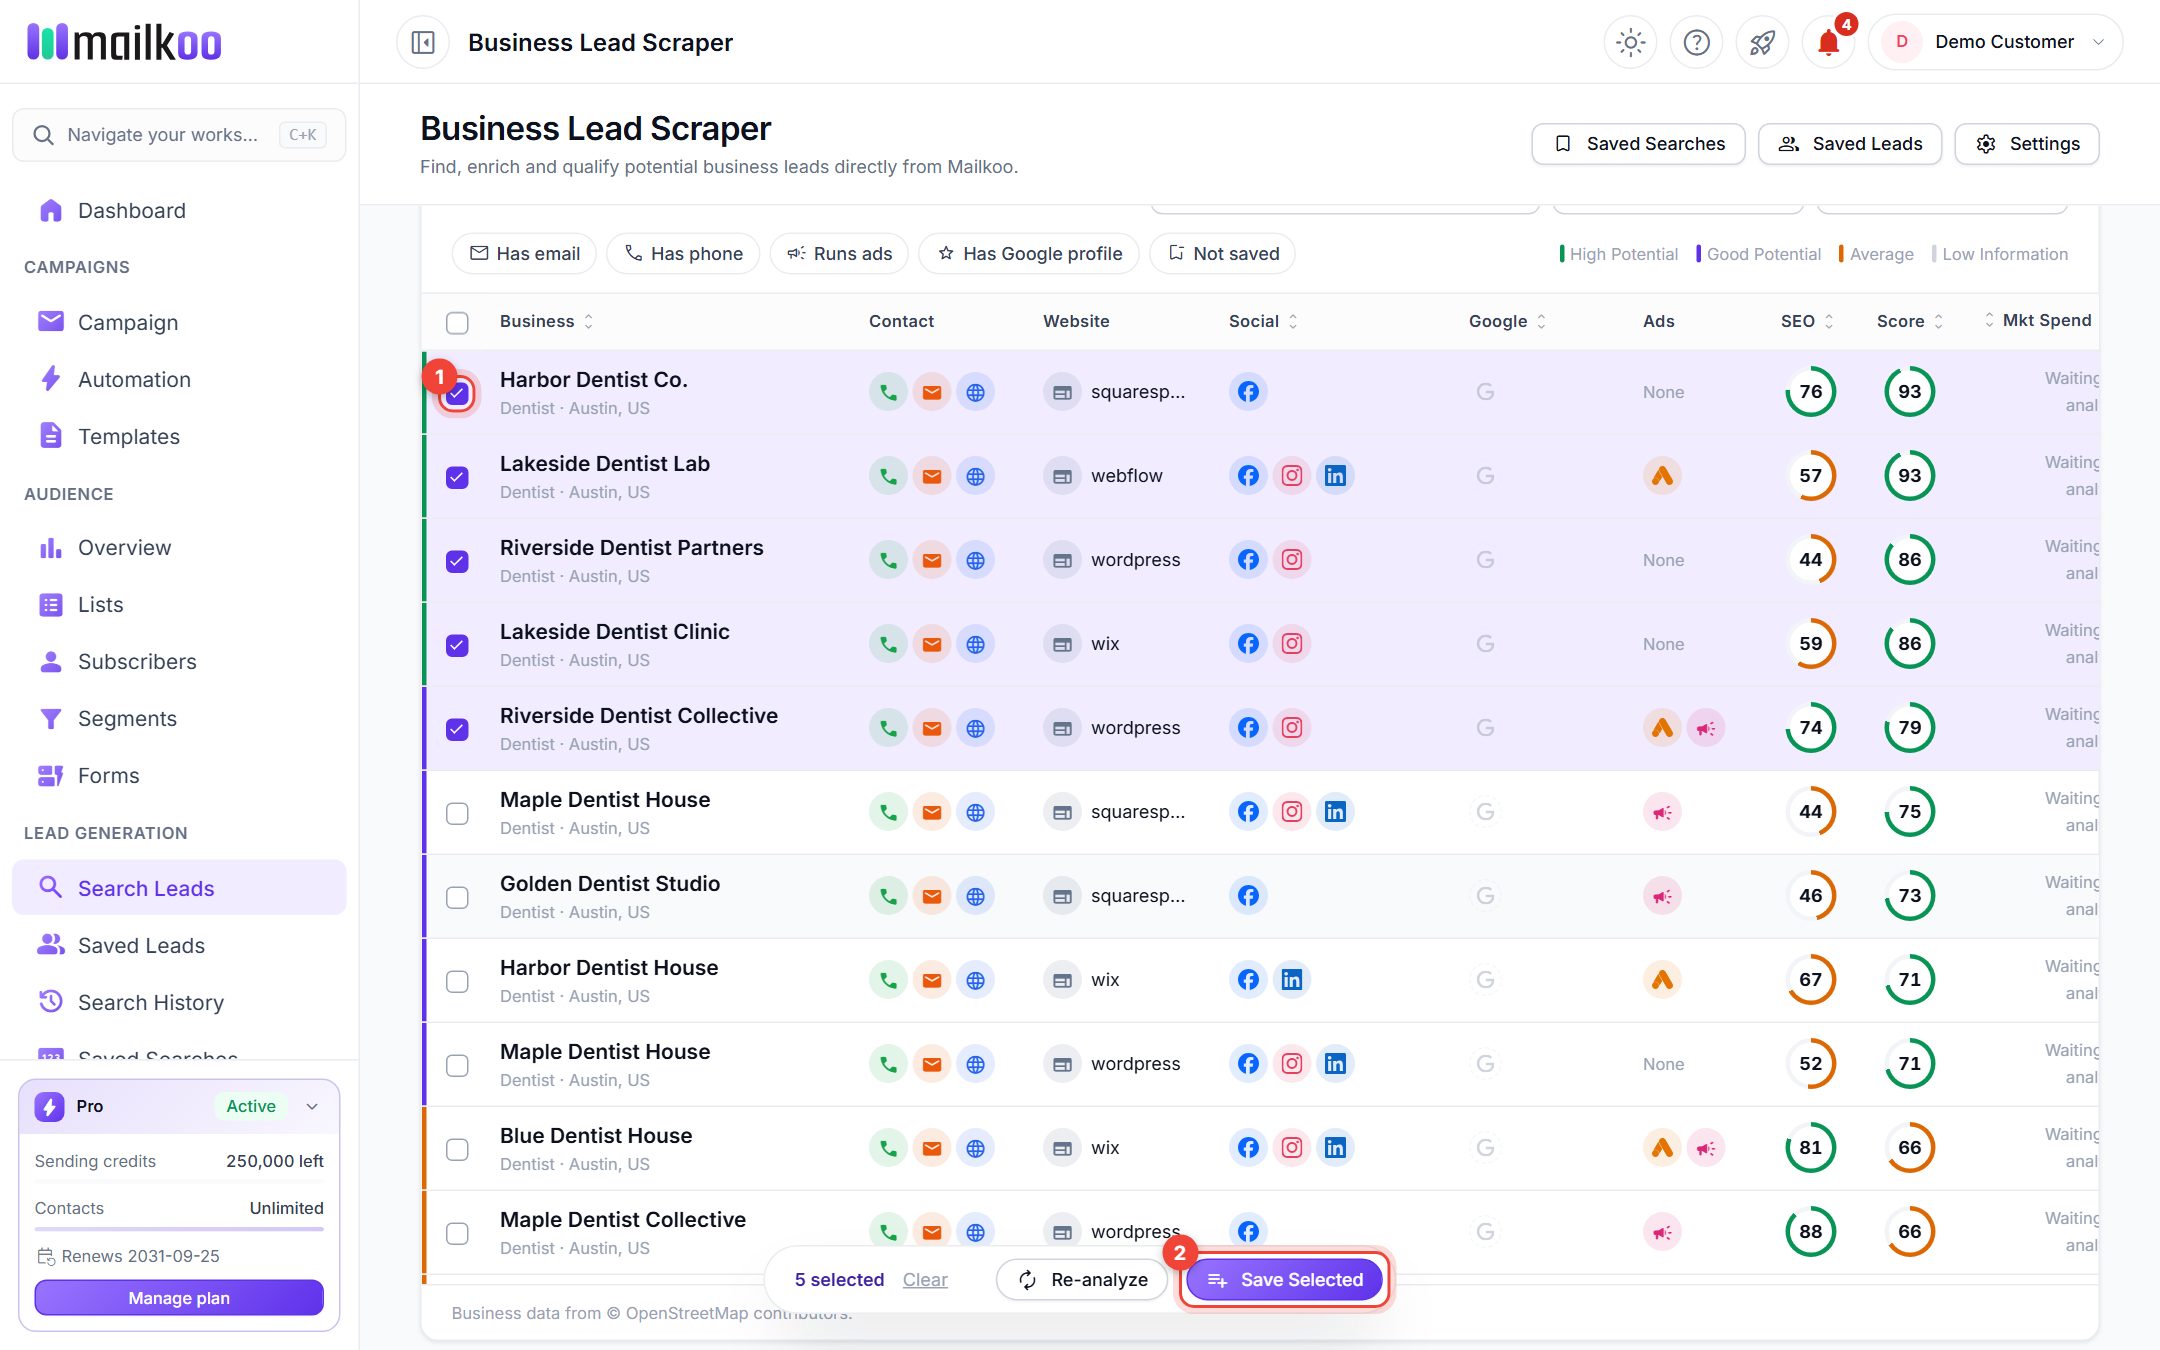Email Lakeside Dentist Lab envelope icon

[932, 476]
